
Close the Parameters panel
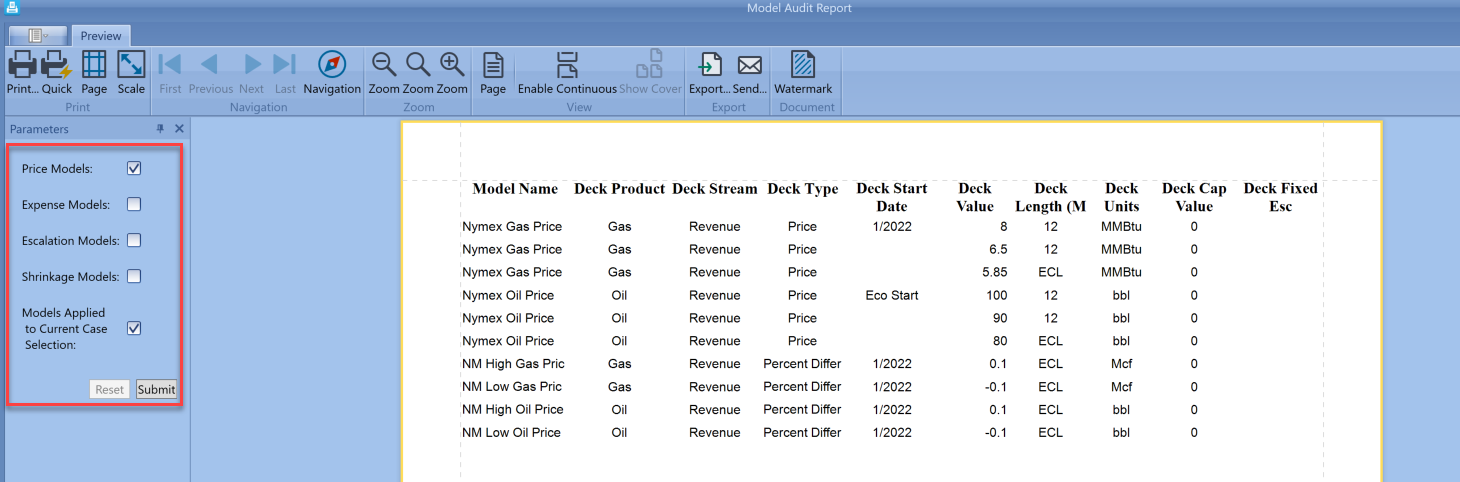(179, 129)
